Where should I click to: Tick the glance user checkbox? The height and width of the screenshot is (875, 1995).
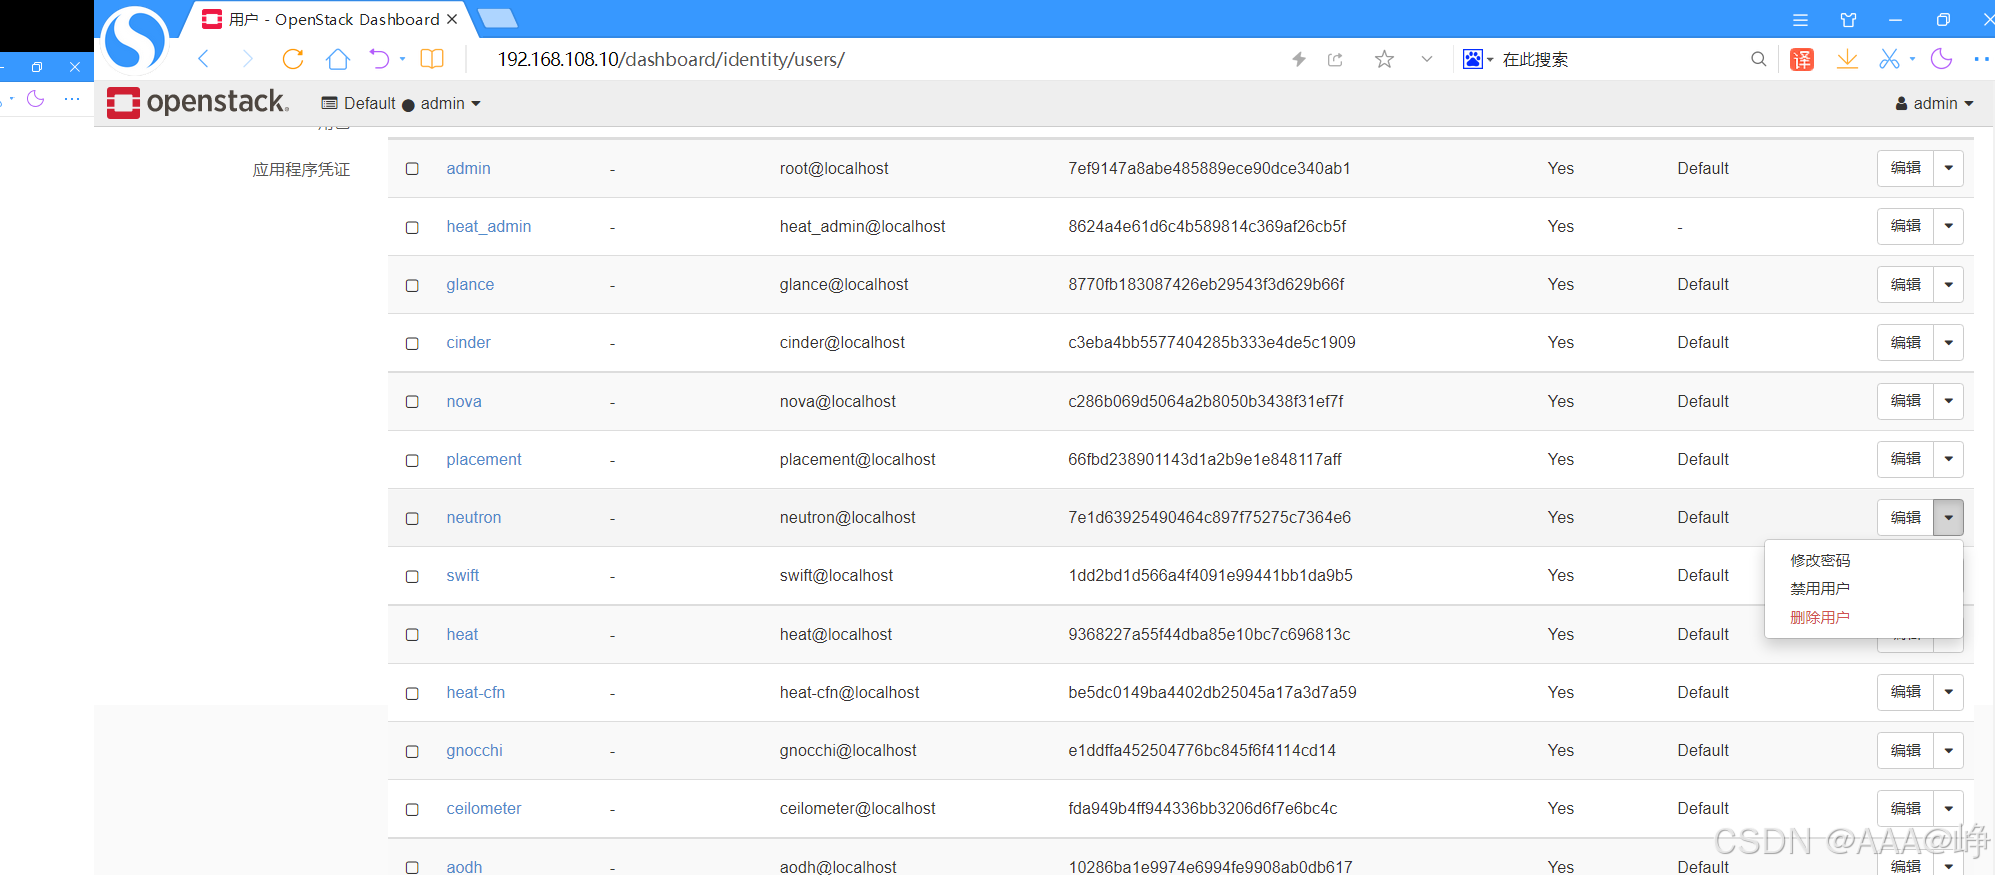[412, 285]
